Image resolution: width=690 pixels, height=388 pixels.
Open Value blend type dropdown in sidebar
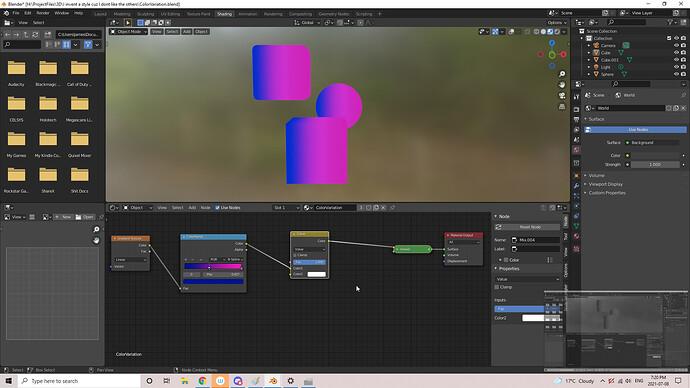pyautogui.click(x=528, y=279)
